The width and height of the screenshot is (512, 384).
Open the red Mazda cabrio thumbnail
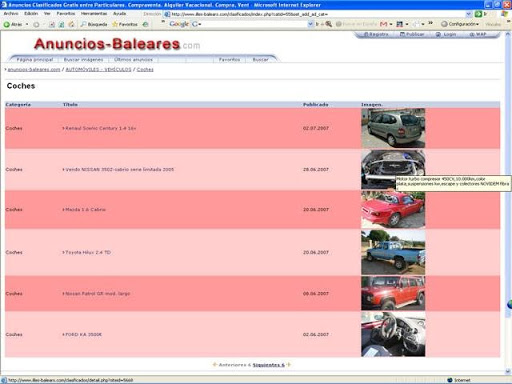click(x=393, y=210)
